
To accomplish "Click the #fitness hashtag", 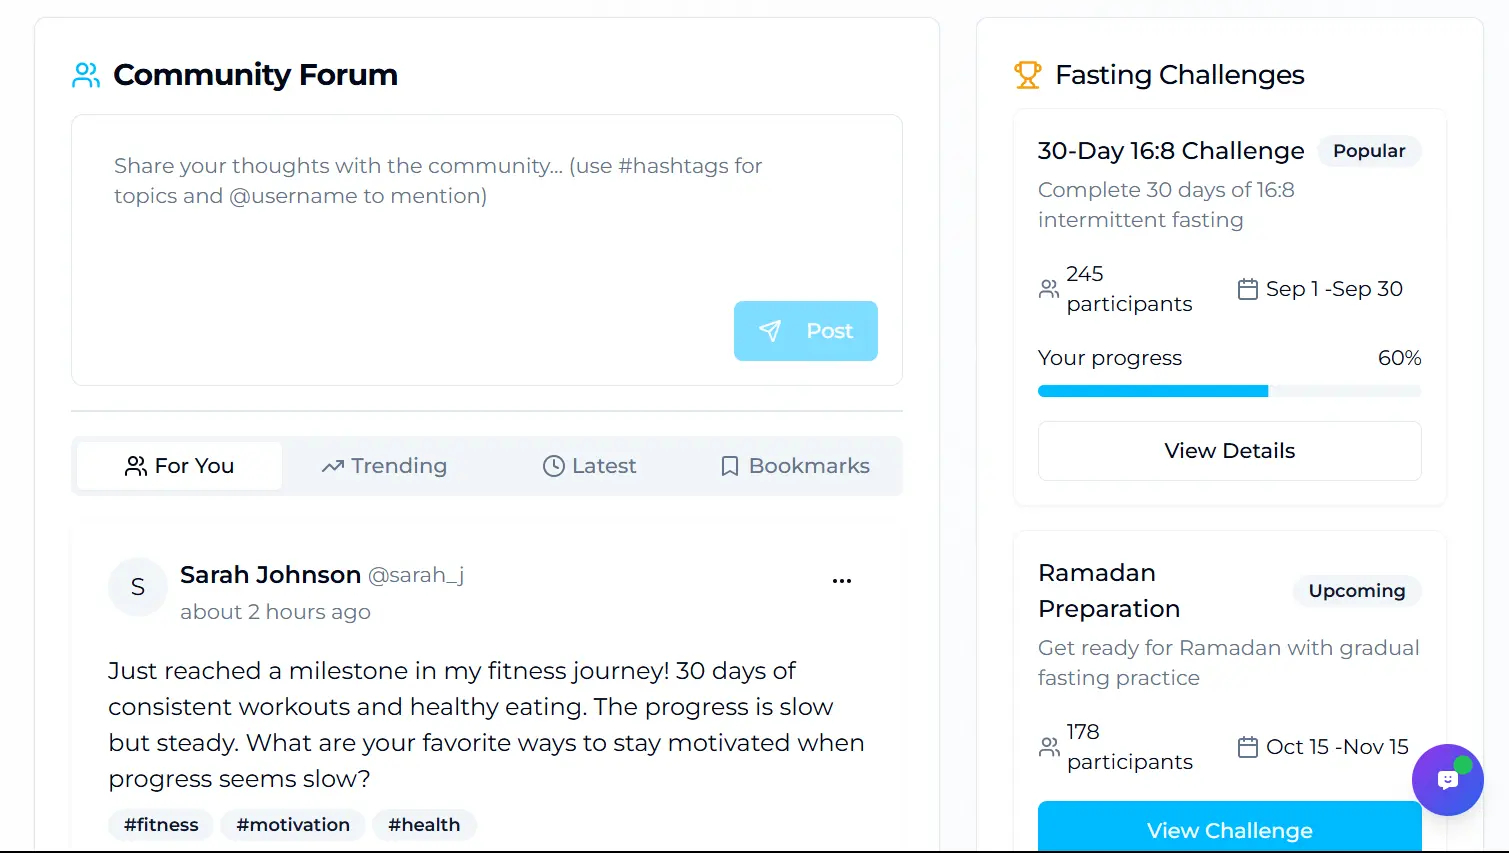I will [161, 825].
